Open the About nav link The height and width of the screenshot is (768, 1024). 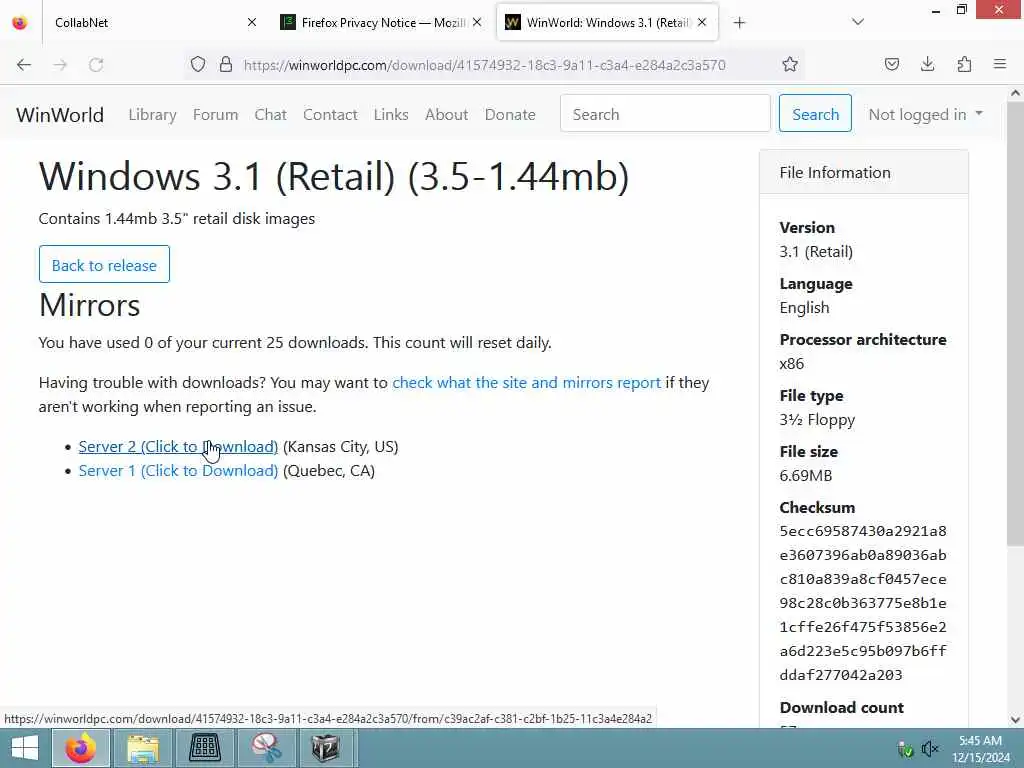tap(446, 114)
